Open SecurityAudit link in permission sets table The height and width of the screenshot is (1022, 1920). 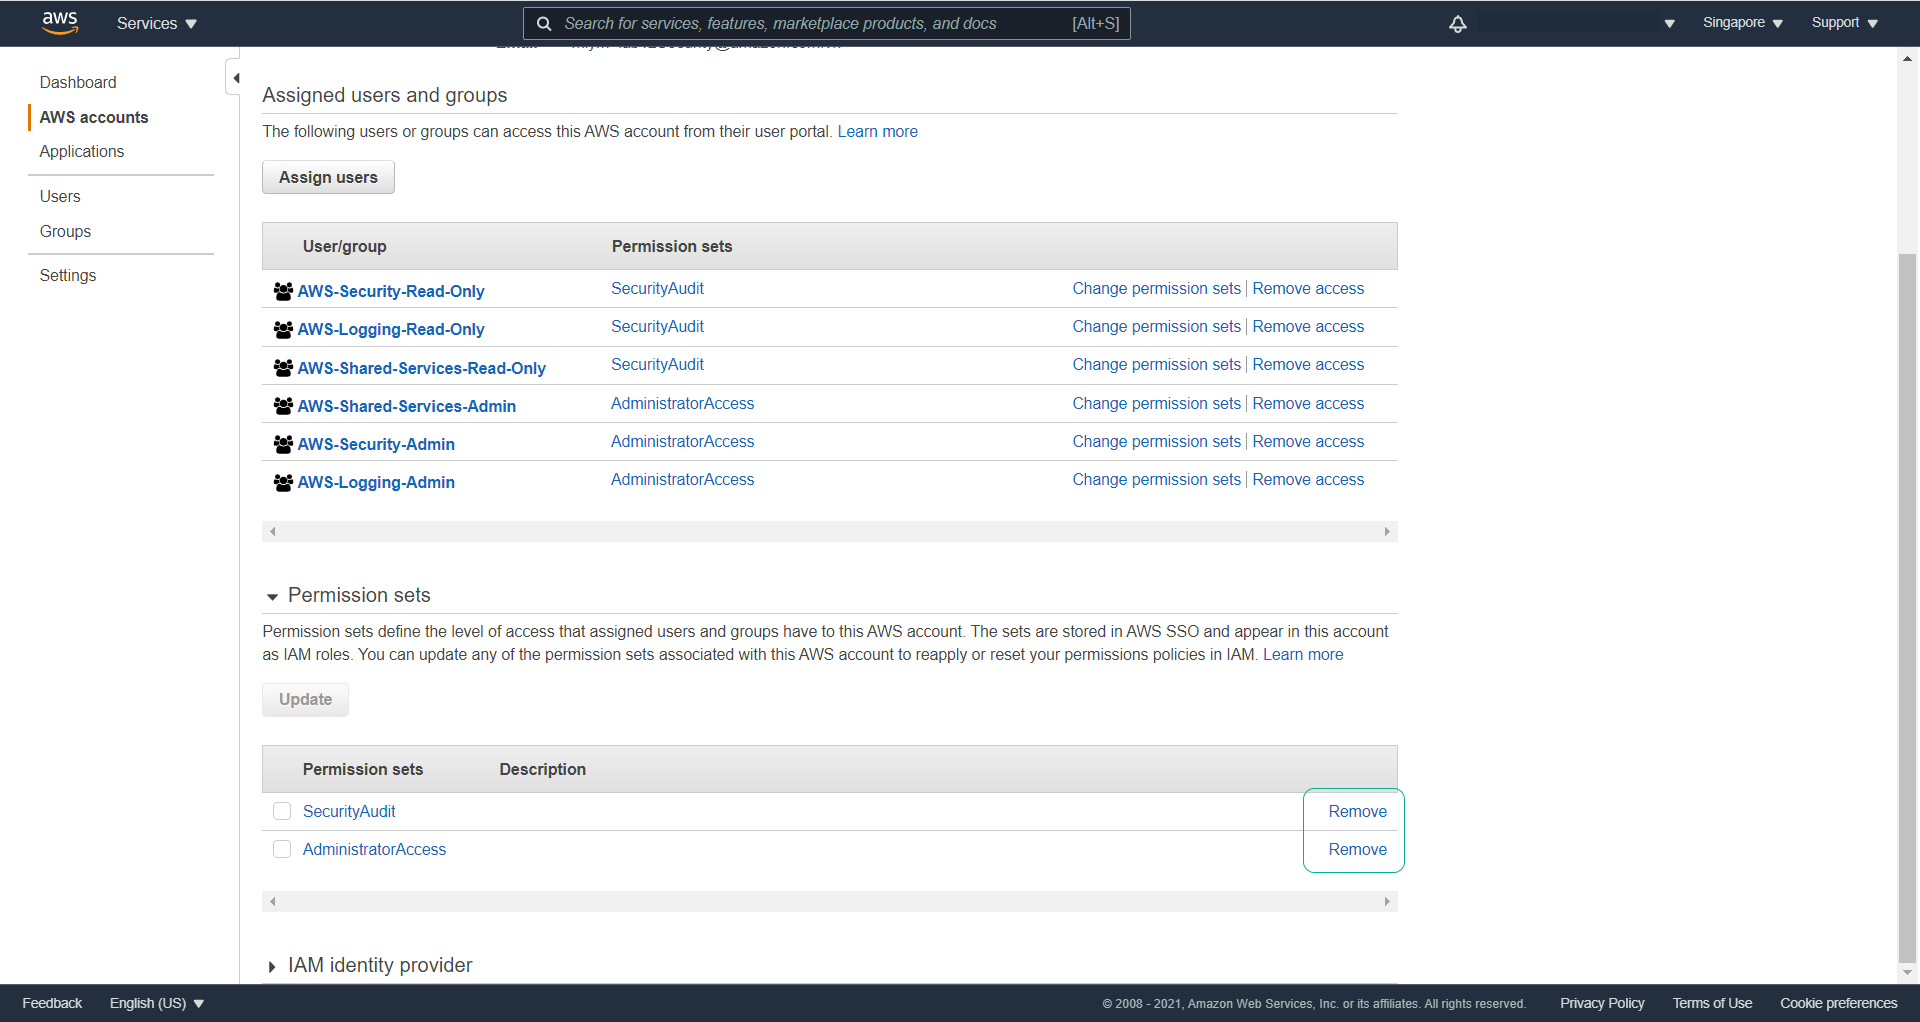pos(349,811)
